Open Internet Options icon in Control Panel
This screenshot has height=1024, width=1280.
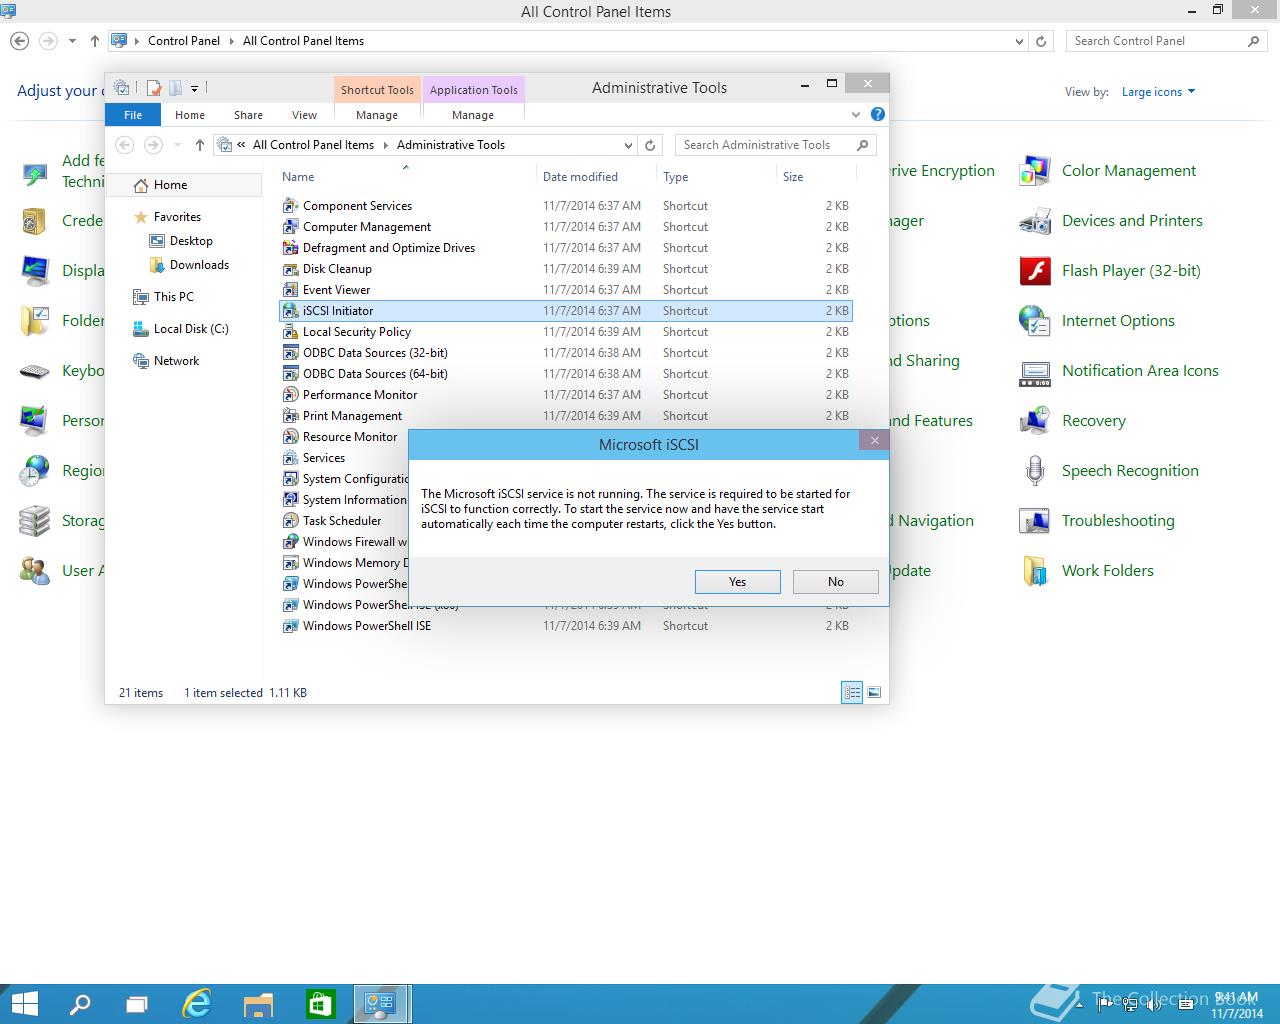[1034, 321]
